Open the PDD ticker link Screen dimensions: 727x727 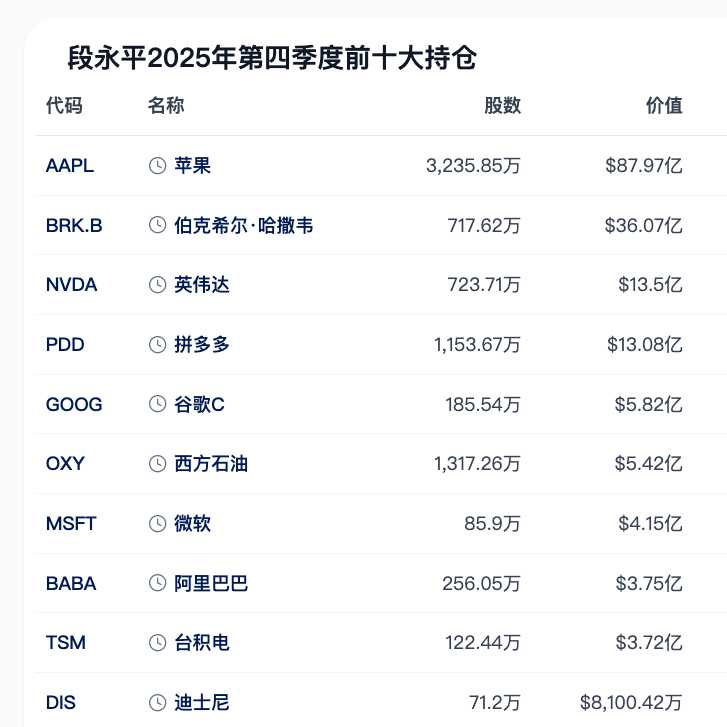(x=65, y=345)
